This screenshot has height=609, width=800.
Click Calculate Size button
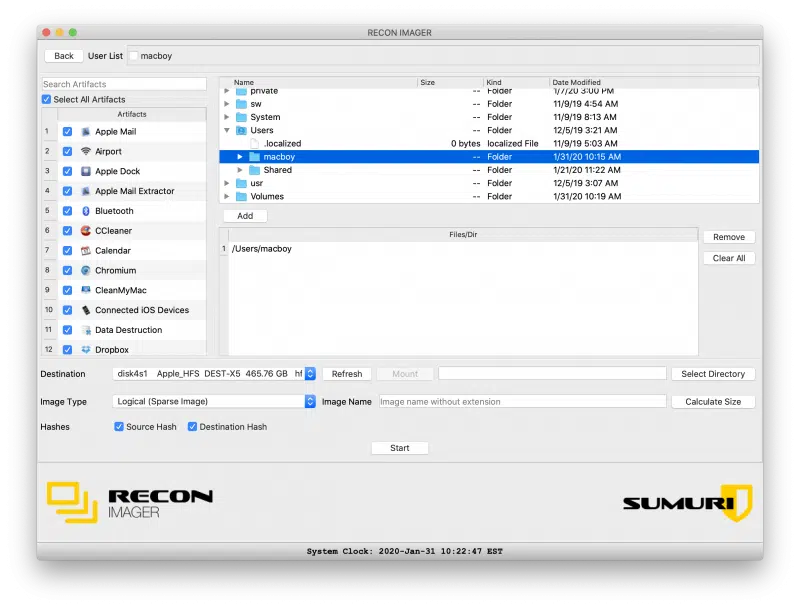click(x=713, y=402)
